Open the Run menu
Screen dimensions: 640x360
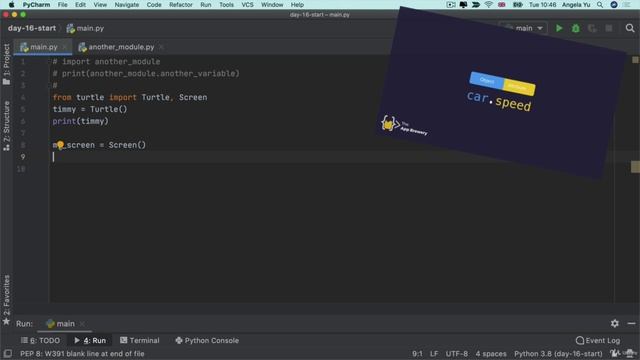(206, 5)
